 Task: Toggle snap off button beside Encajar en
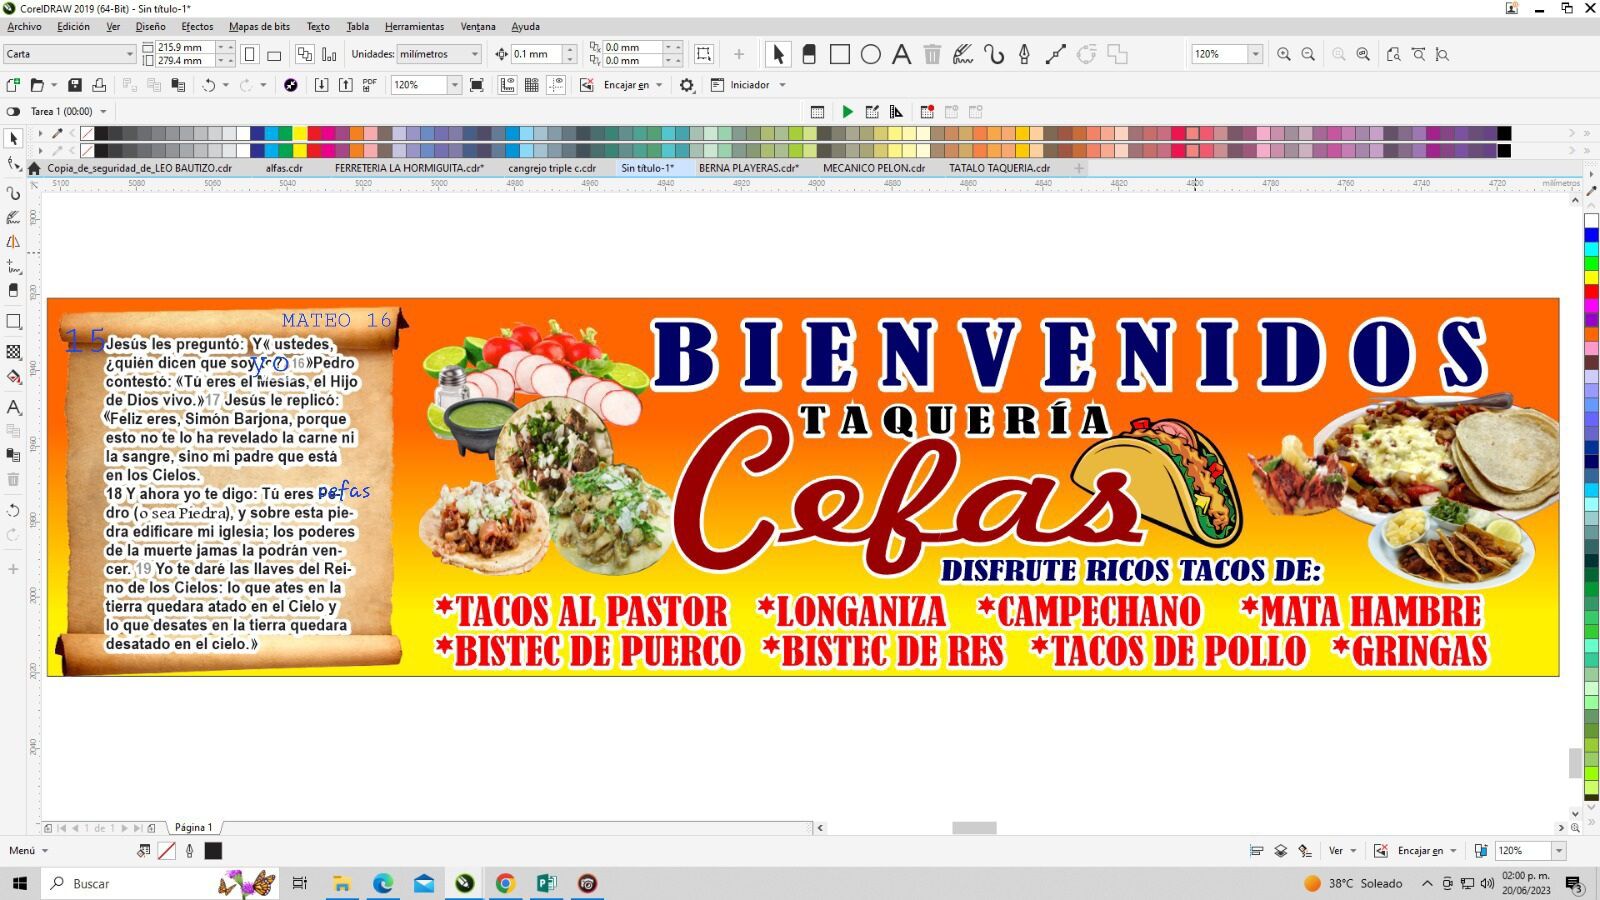point(587,85)
